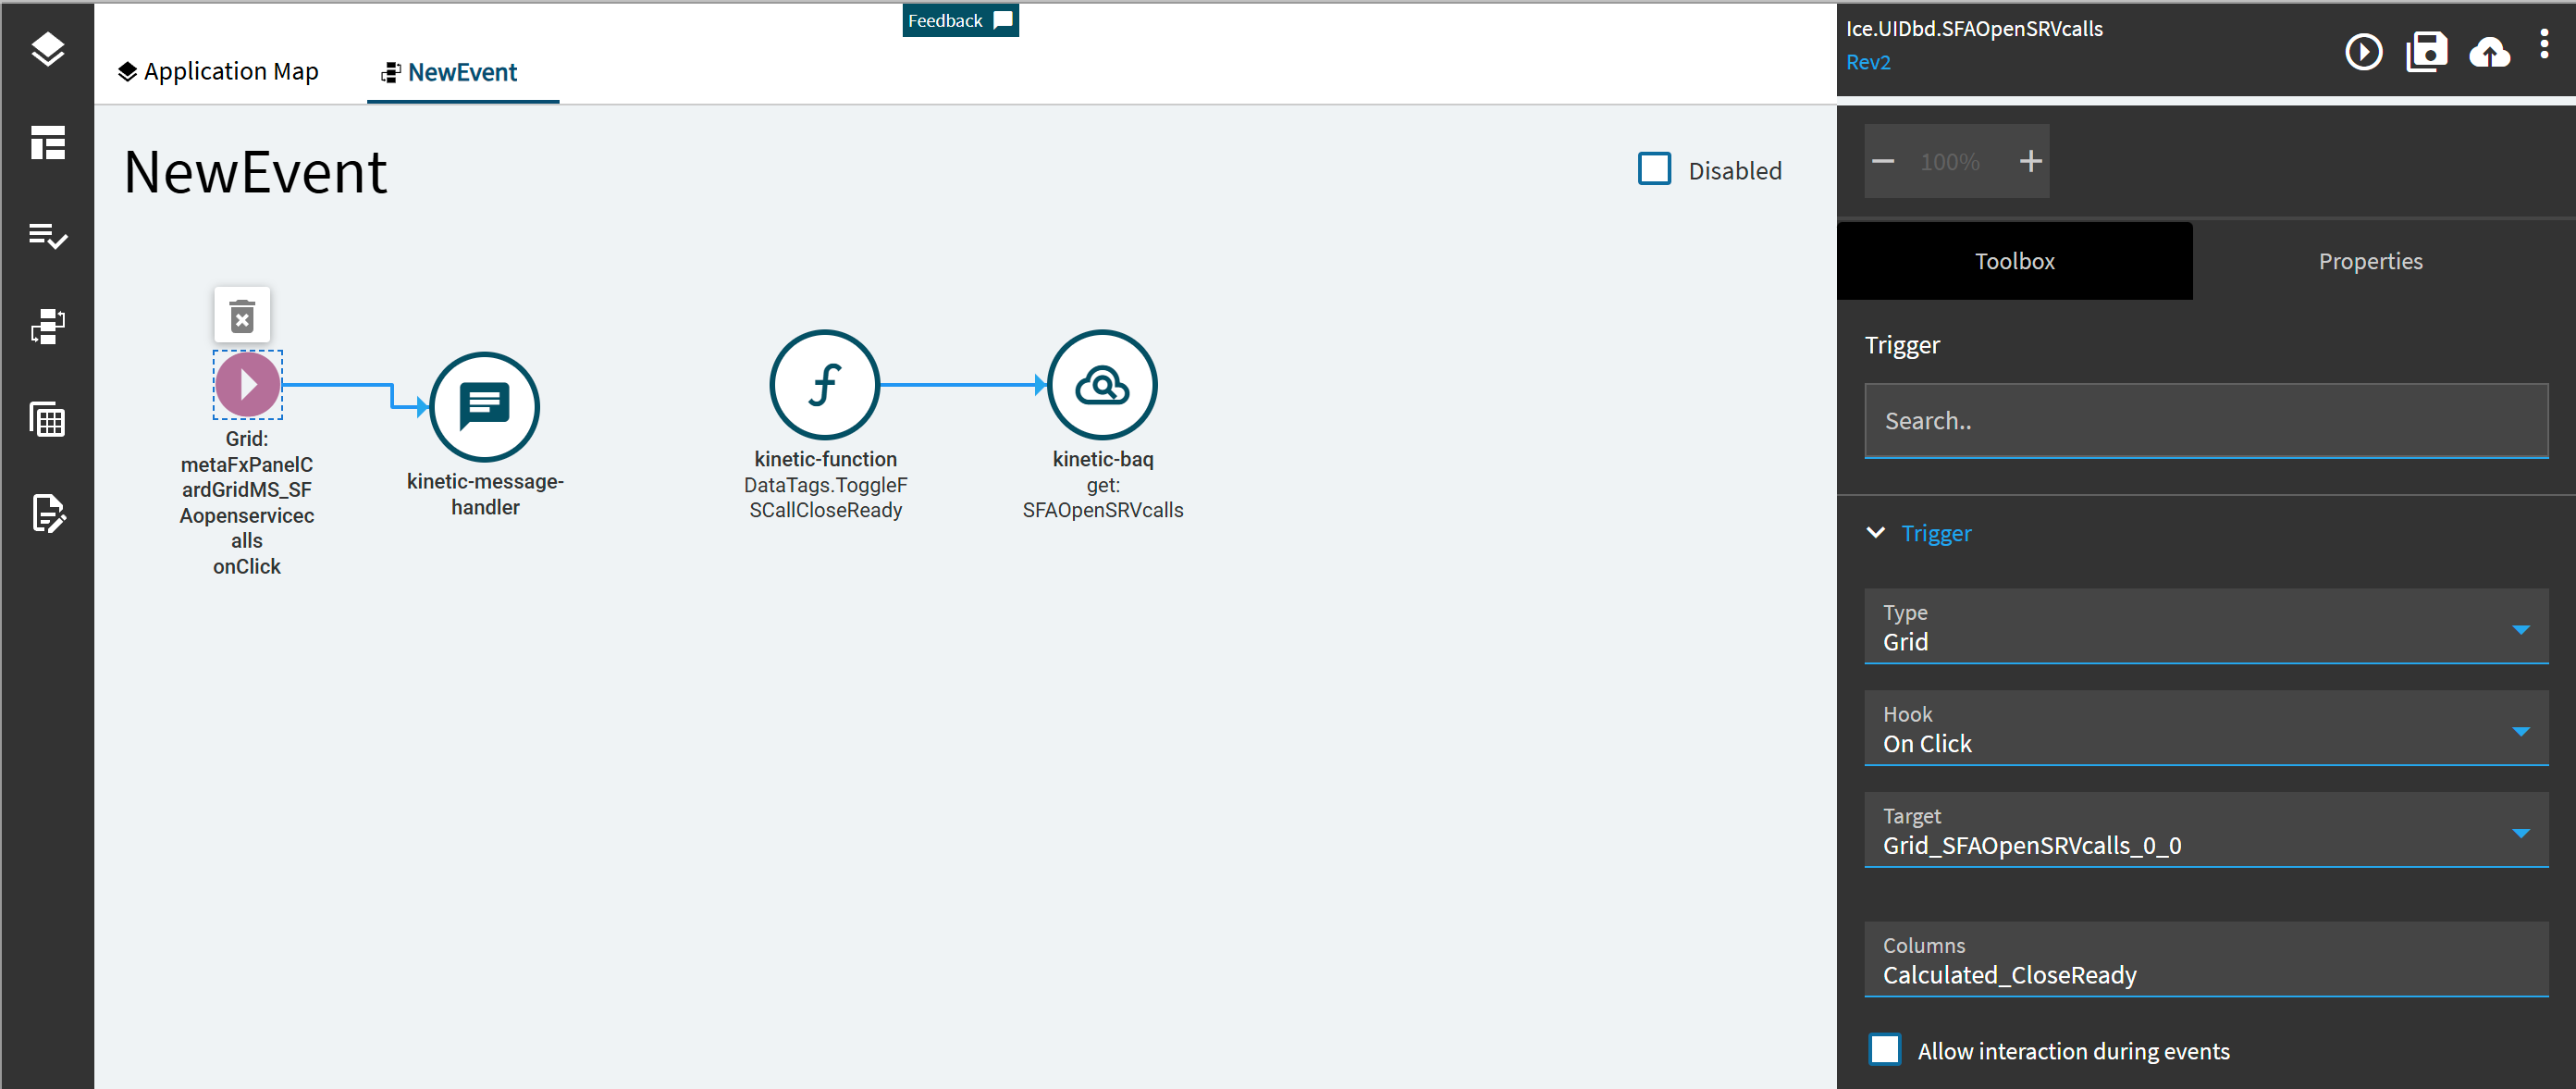Select the kinetic-baq node
This screenshot has width=2576, height=1089.
(x=1102, y=384)
